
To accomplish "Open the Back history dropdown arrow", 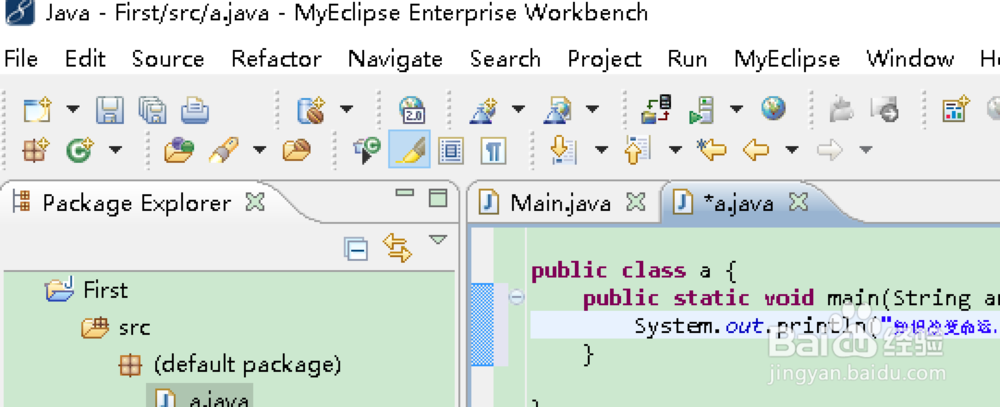I will tap(791, 150).
